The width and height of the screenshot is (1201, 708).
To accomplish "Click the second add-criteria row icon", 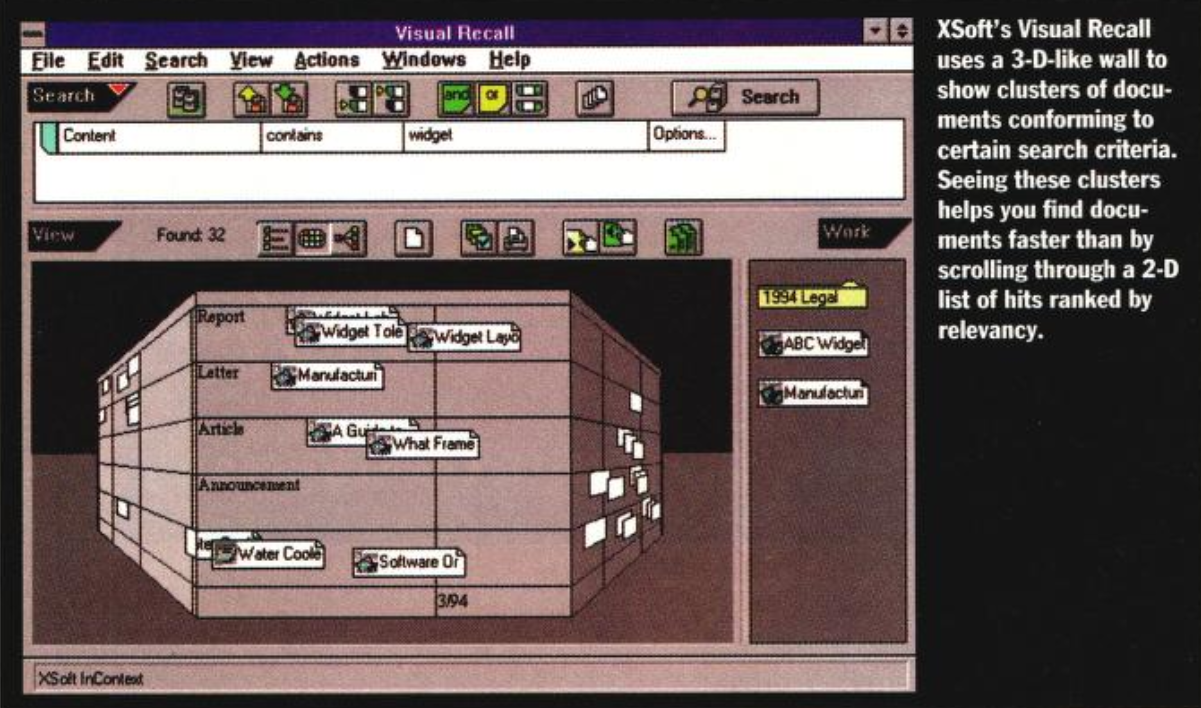I will coord(388,98).
